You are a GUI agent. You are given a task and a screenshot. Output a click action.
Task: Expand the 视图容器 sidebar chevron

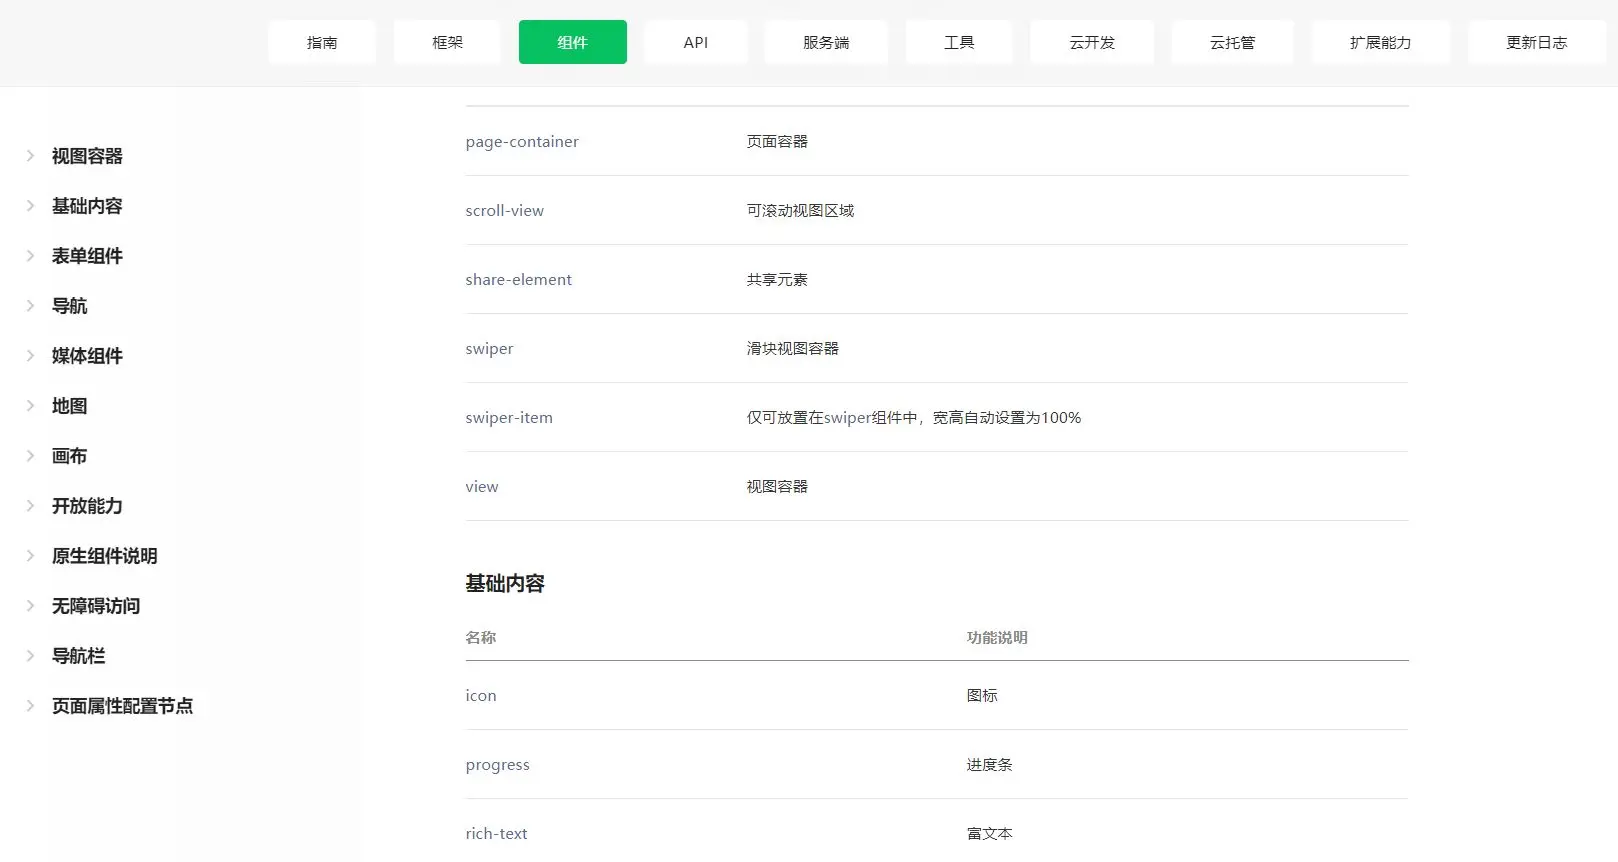[30, 156]
